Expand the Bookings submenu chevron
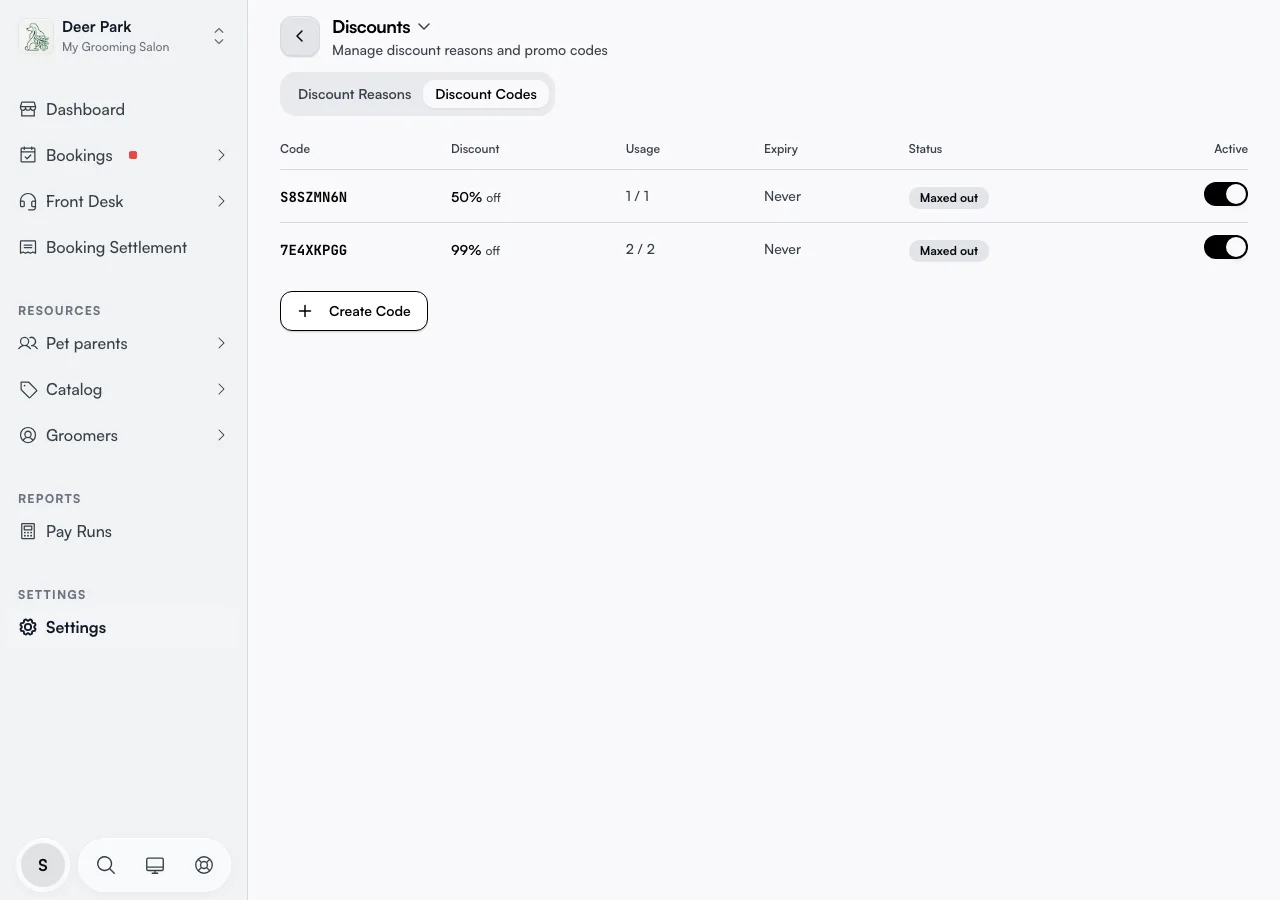The image size is (1280, 900). point(221,155)
